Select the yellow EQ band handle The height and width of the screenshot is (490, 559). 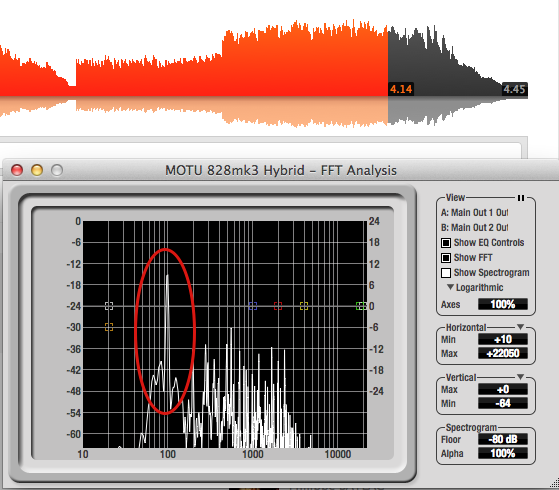pos(304,306)
